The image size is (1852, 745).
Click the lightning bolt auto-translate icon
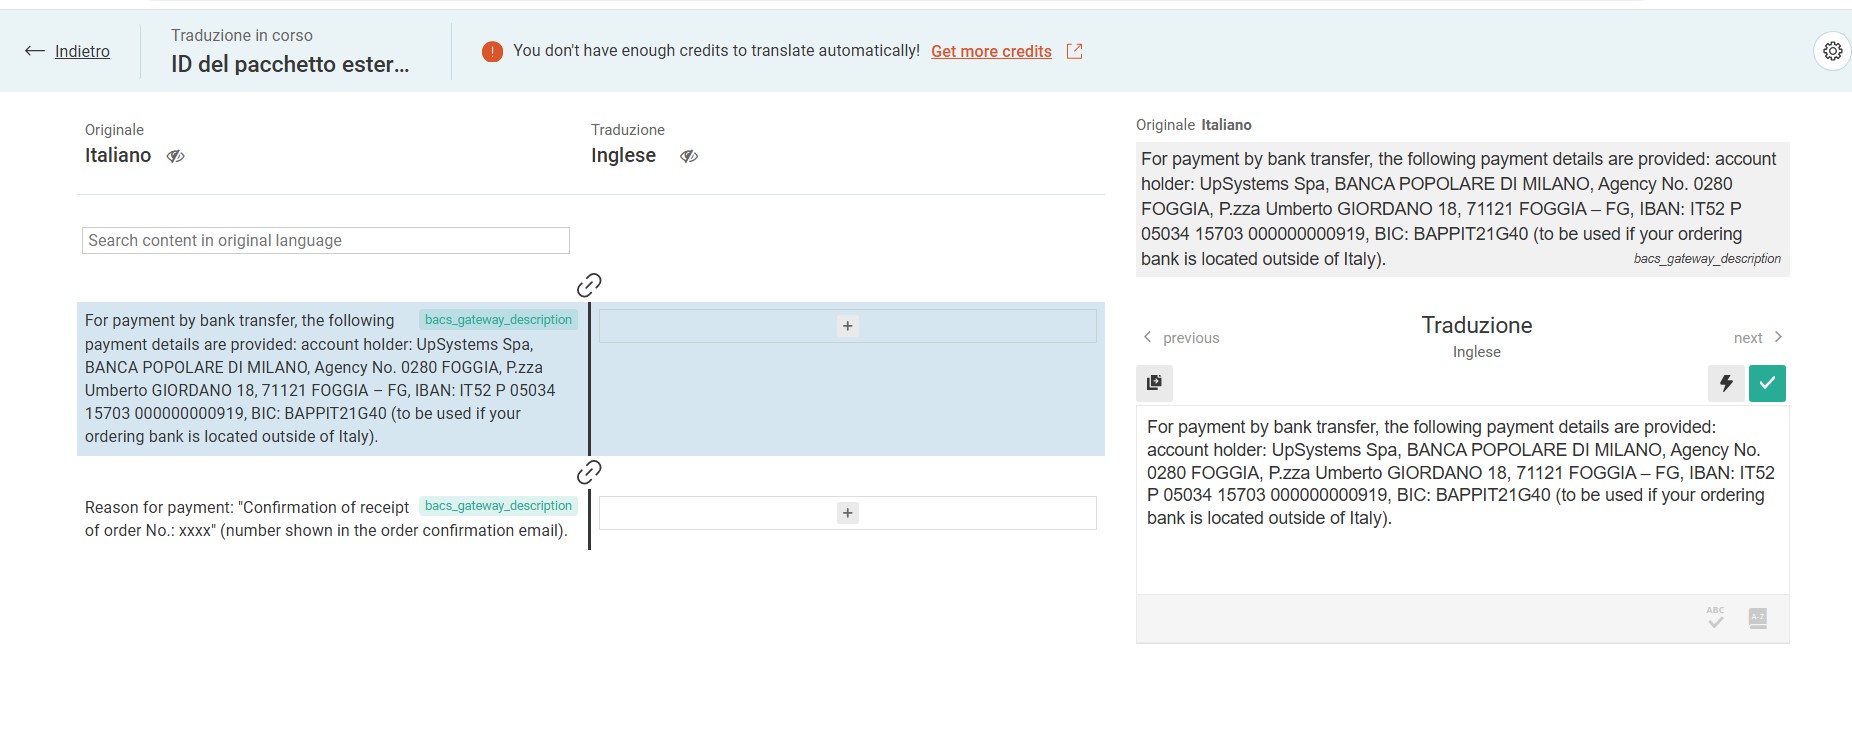click(1726, 383)
